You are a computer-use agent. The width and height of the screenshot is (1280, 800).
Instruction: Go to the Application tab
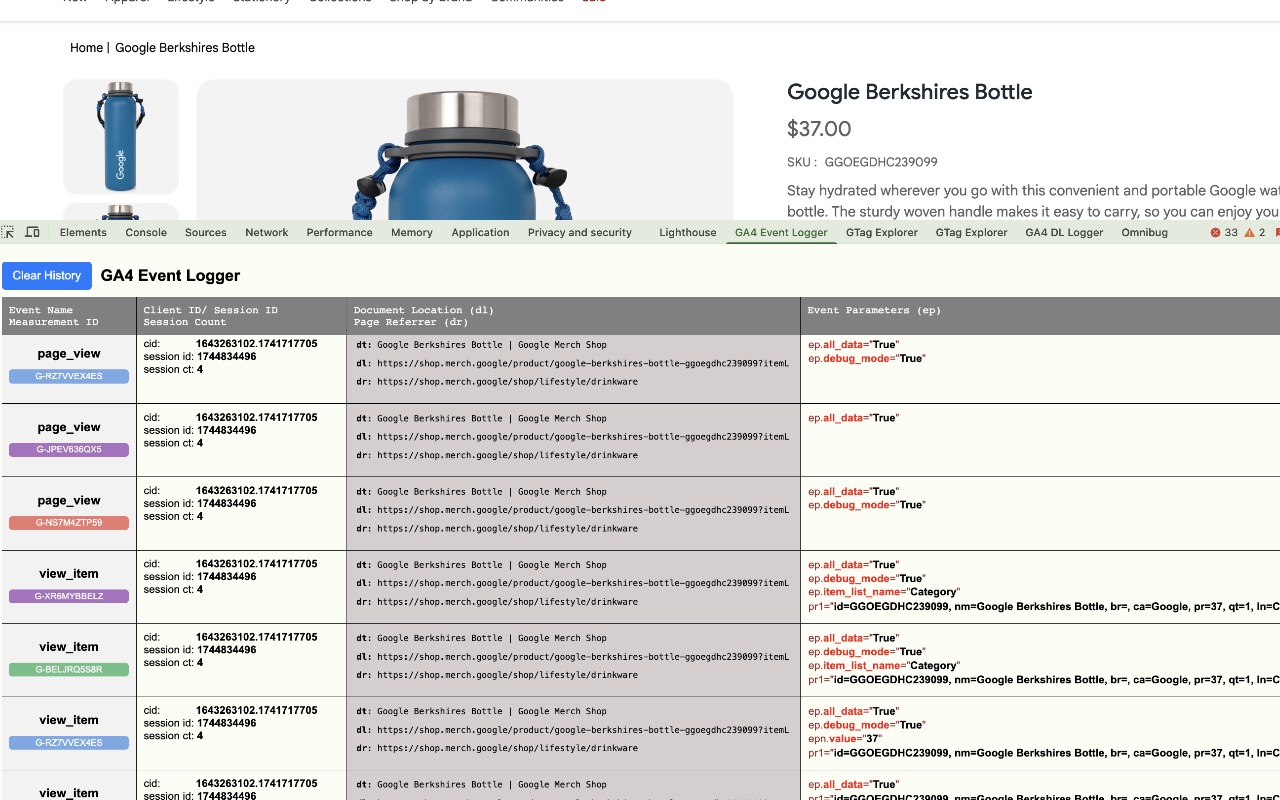pos(481,232)
